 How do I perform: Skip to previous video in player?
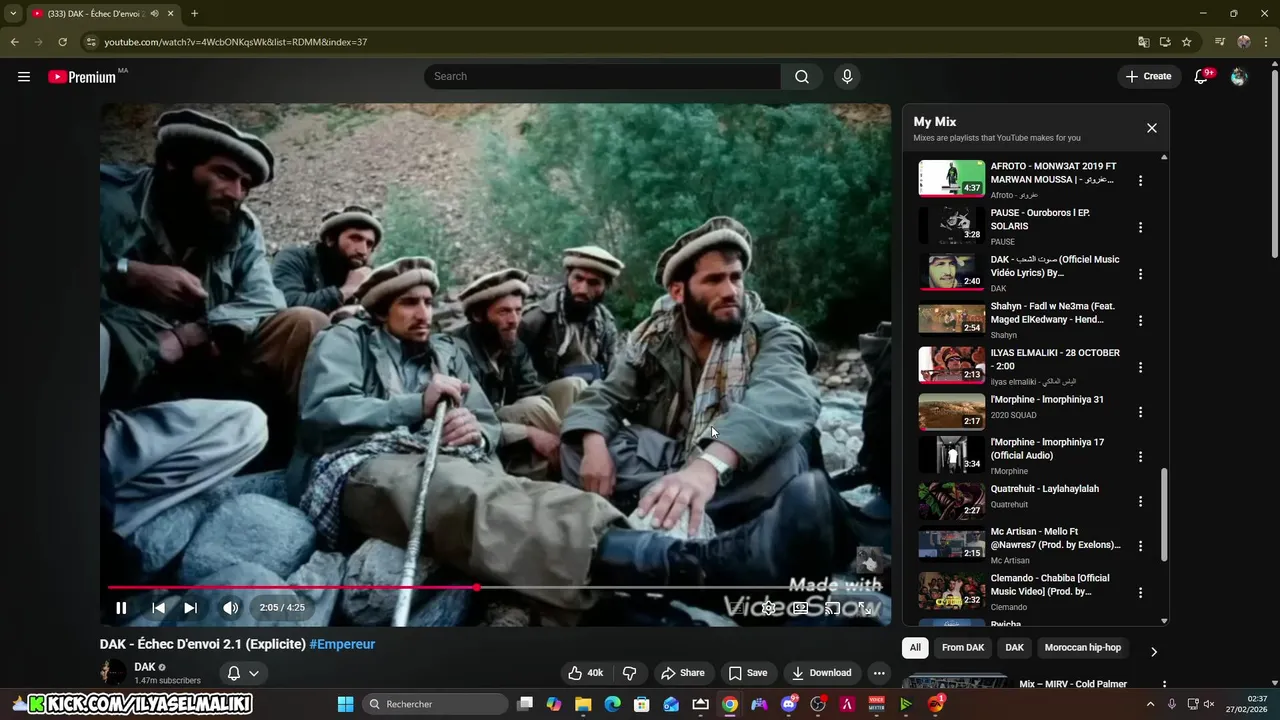158,608
